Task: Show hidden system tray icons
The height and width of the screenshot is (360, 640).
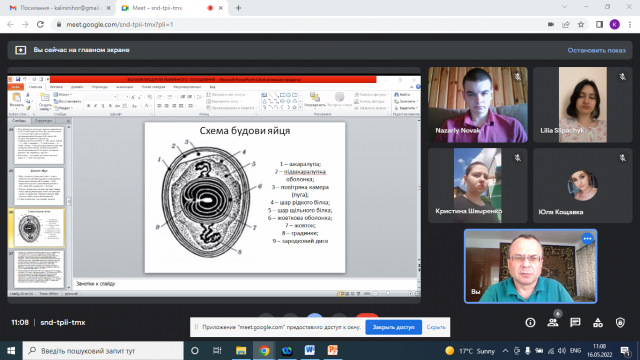Action: [505, 351]
